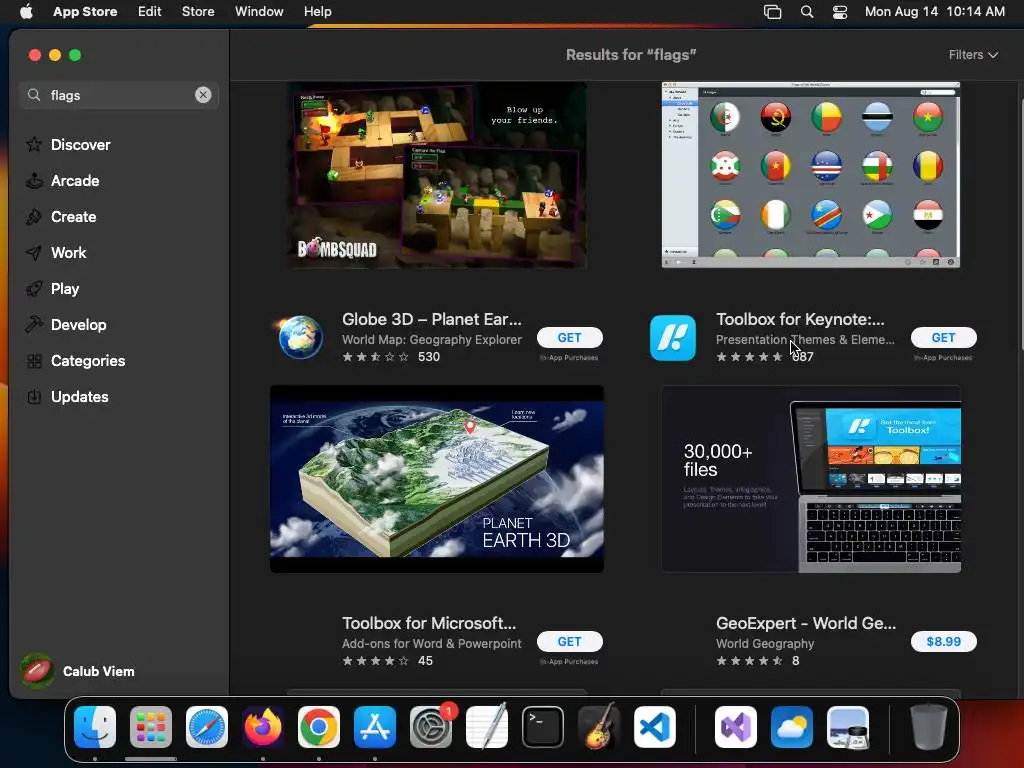
Task: Click the search magnifier in sidebar field
Action: (34, 95)
